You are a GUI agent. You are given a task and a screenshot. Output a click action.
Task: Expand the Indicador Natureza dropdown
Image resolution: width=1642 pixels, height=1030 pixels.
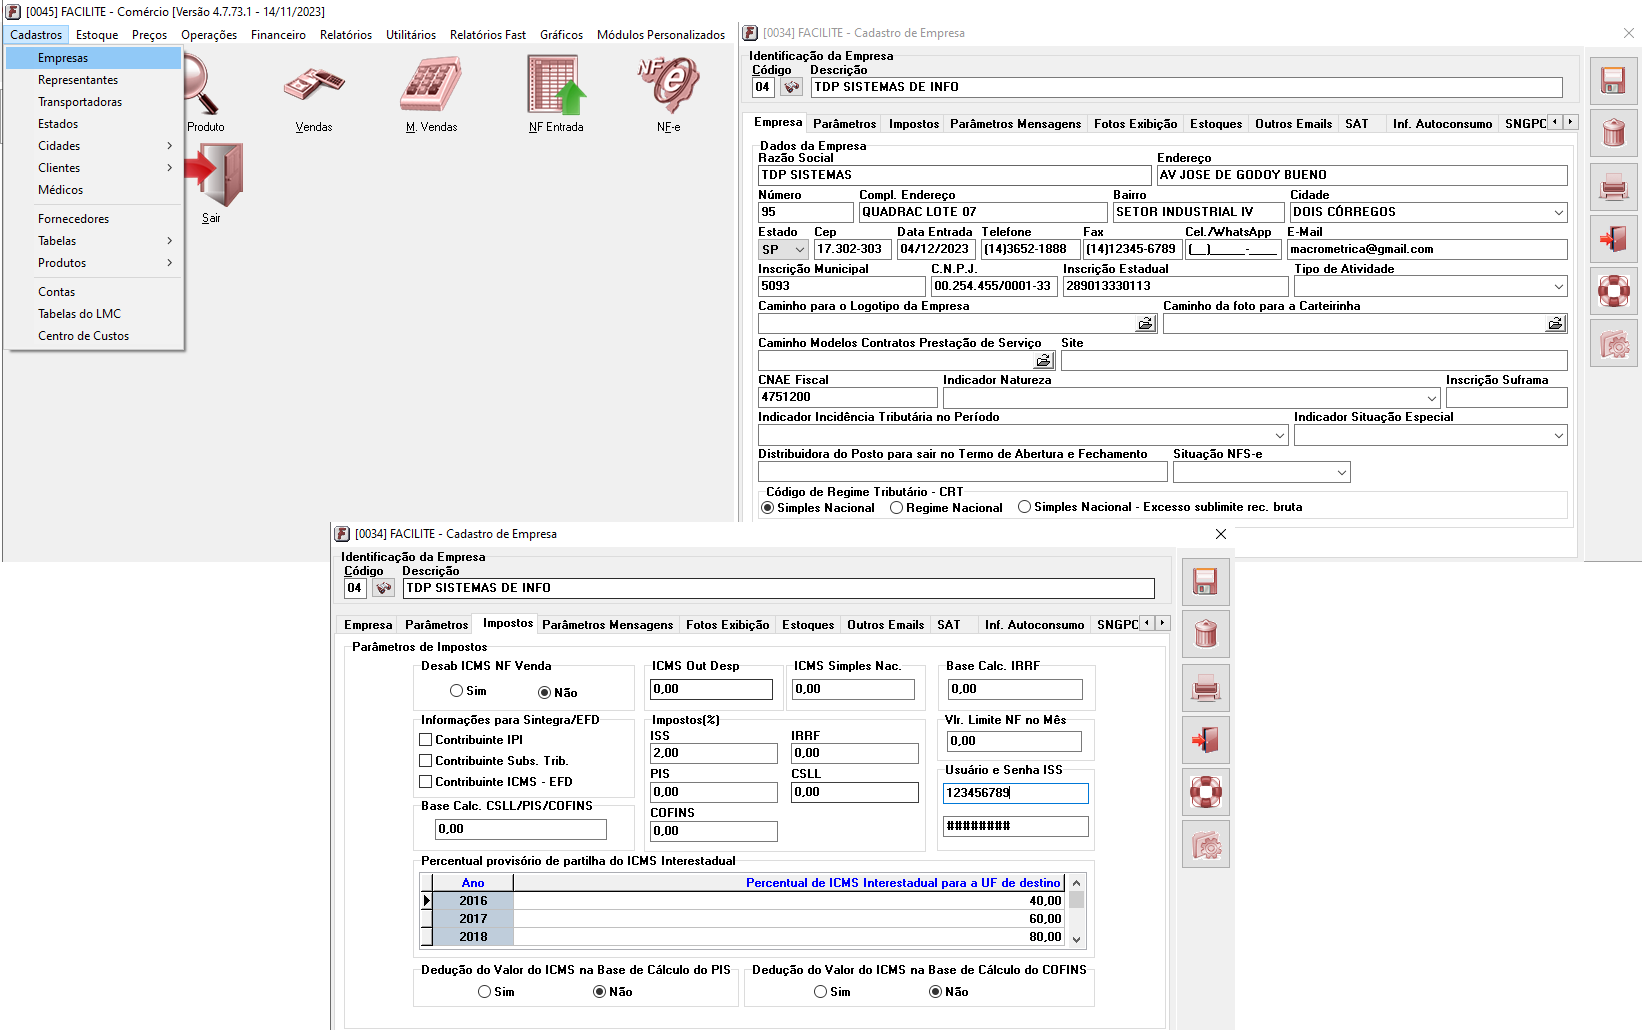(1431, 397)
